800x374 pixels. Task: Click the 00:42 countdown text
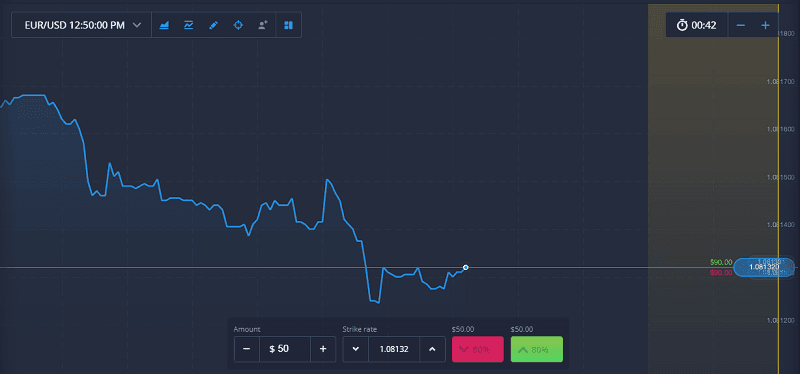click(x=703, y=25)
